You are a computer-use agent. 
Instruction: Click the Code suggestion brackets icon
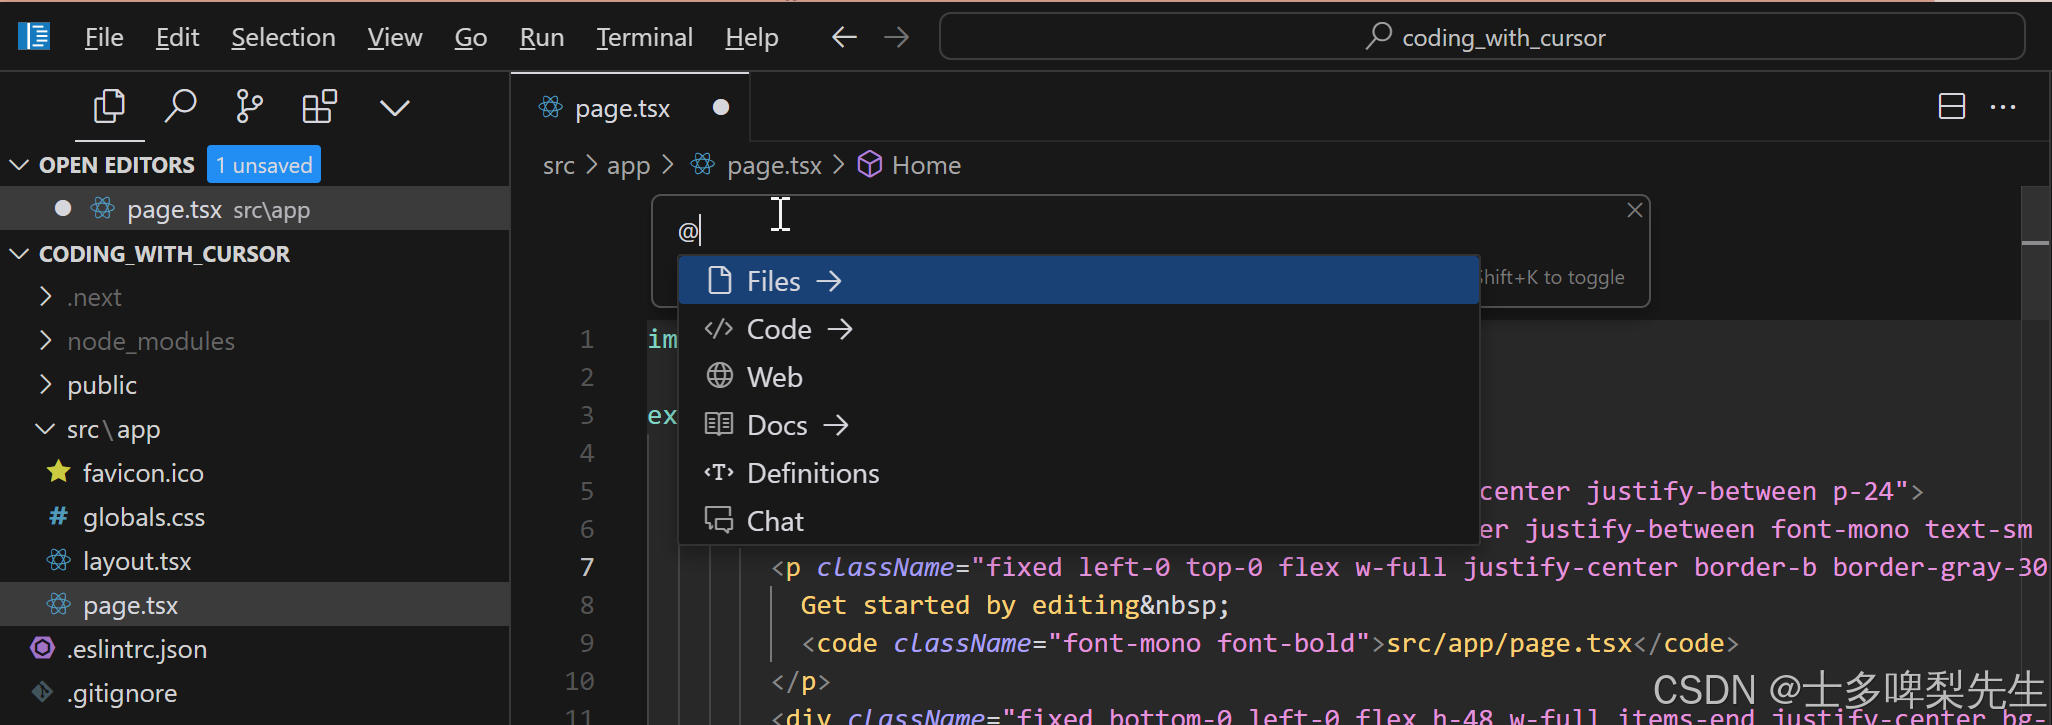[719, 328]
